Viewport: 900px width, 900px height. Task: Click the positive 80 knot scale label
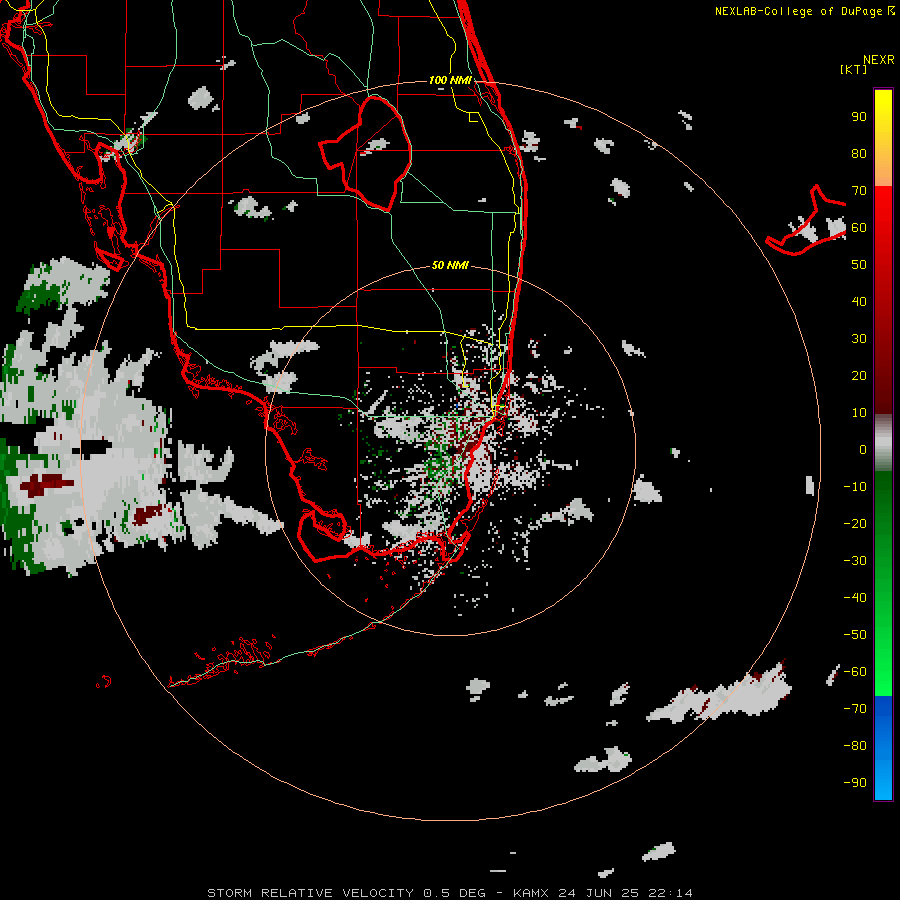point(859,153)
